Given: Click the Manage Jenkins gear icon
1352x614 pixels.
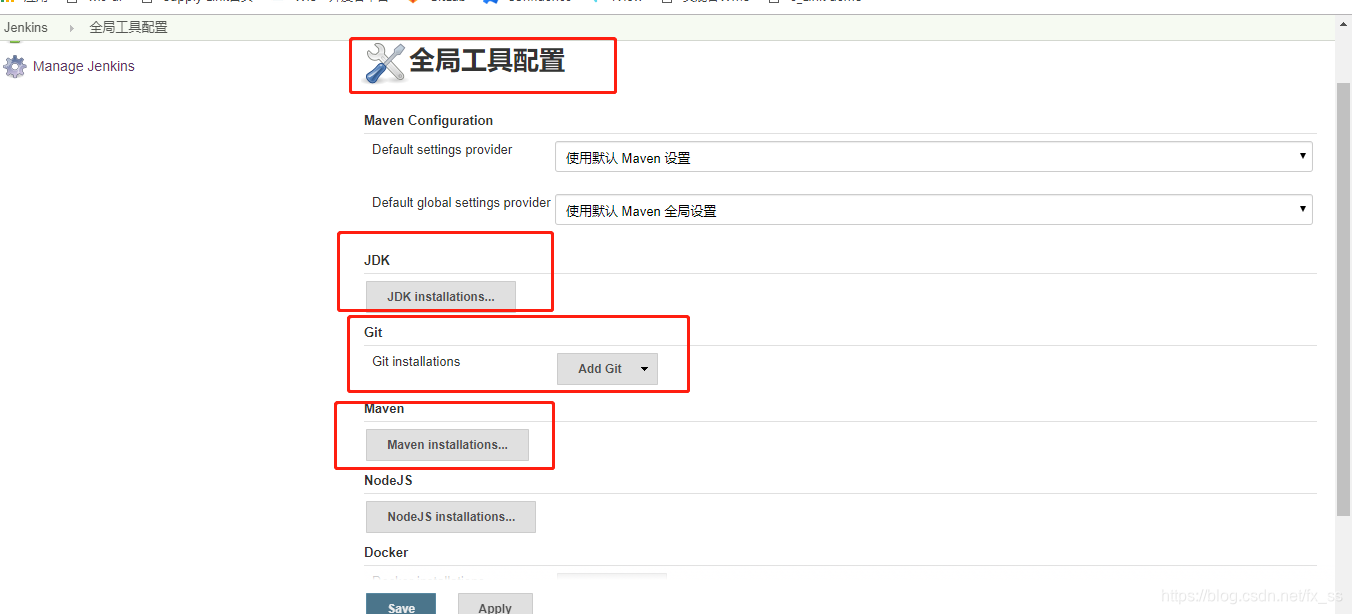Looking at the screenshot, I should (15, 67).
